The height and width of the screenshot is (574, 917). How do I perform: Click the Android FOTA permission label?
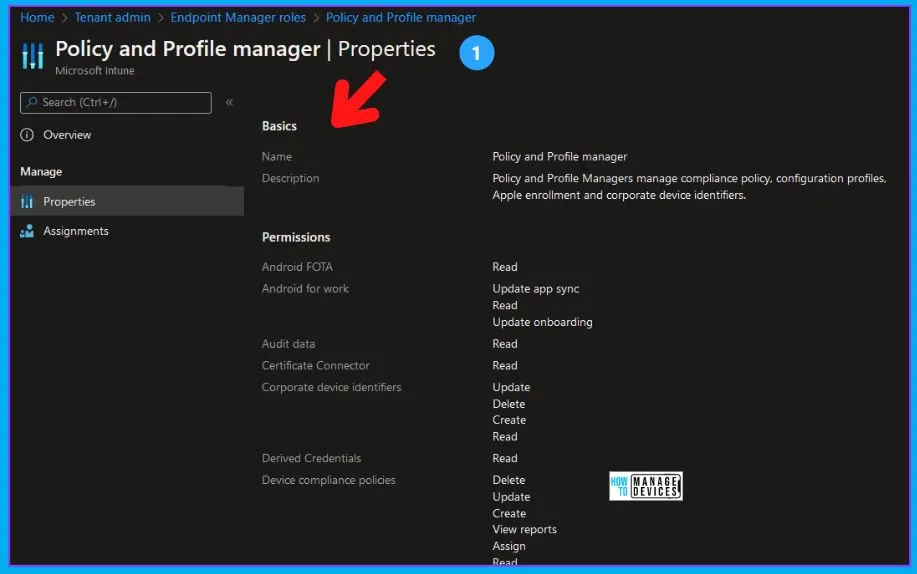(297, 267)
